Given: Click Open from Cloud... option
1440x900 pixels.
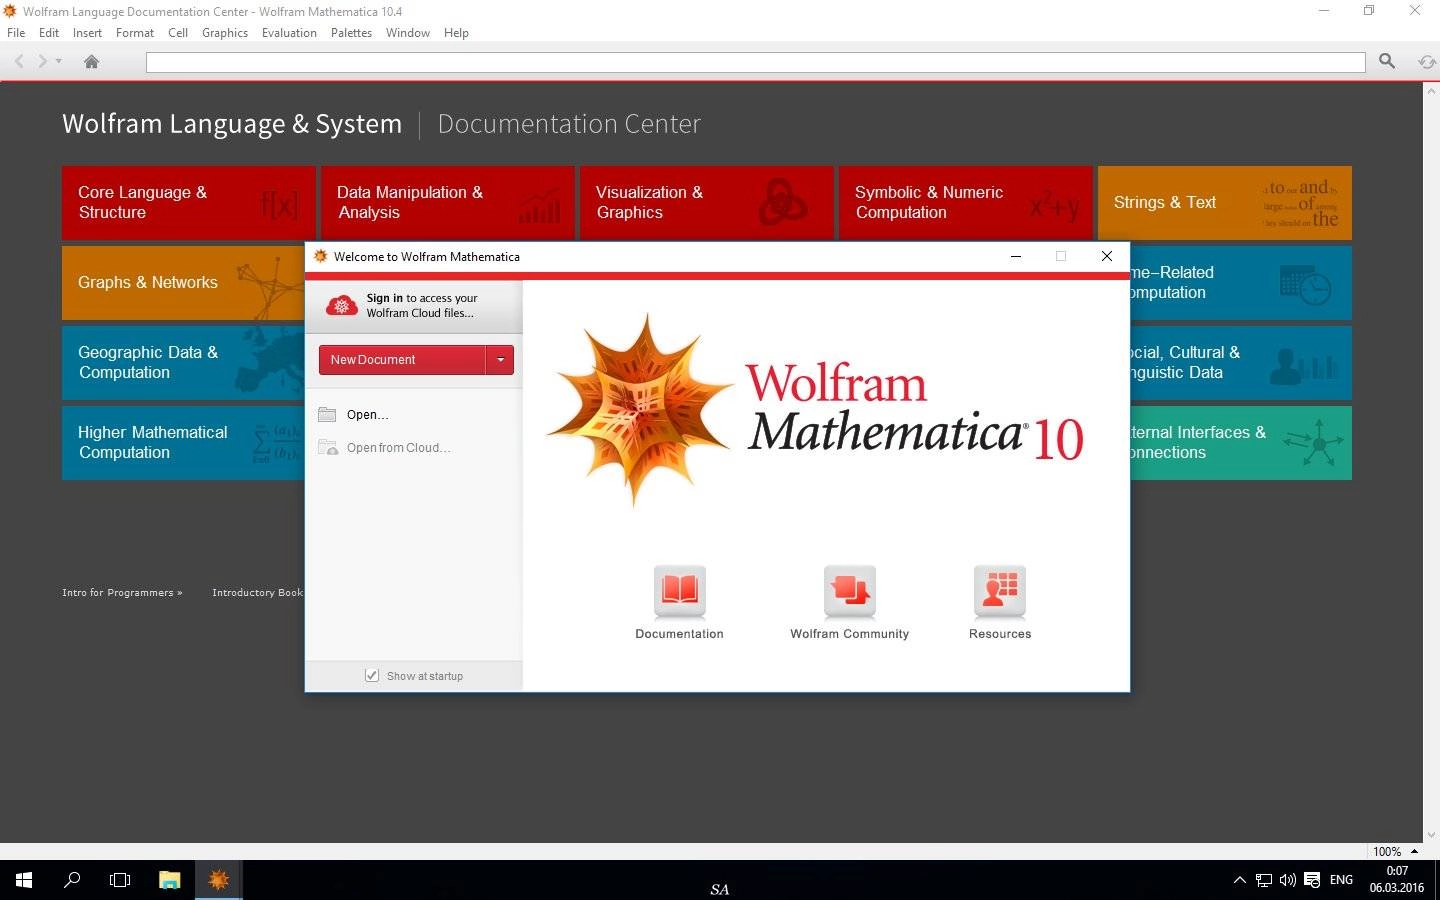Looking at the screenshot, I should click(x=398, y=448).
